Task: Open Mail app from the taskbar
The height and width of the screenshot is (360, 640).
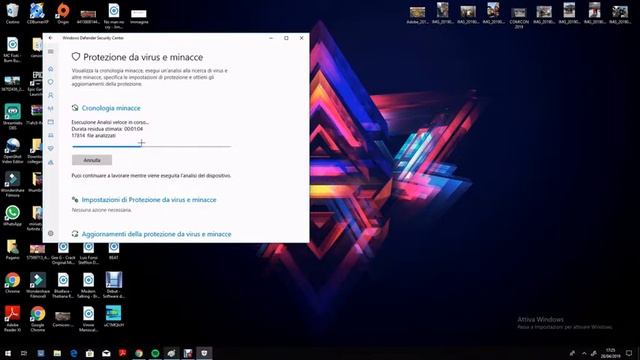Action: pos(106,353)
